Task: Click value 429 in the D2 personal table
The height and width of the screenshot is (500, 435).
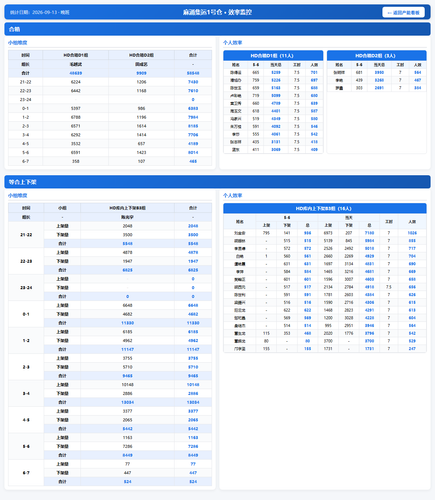Action: tap(359, 80)
